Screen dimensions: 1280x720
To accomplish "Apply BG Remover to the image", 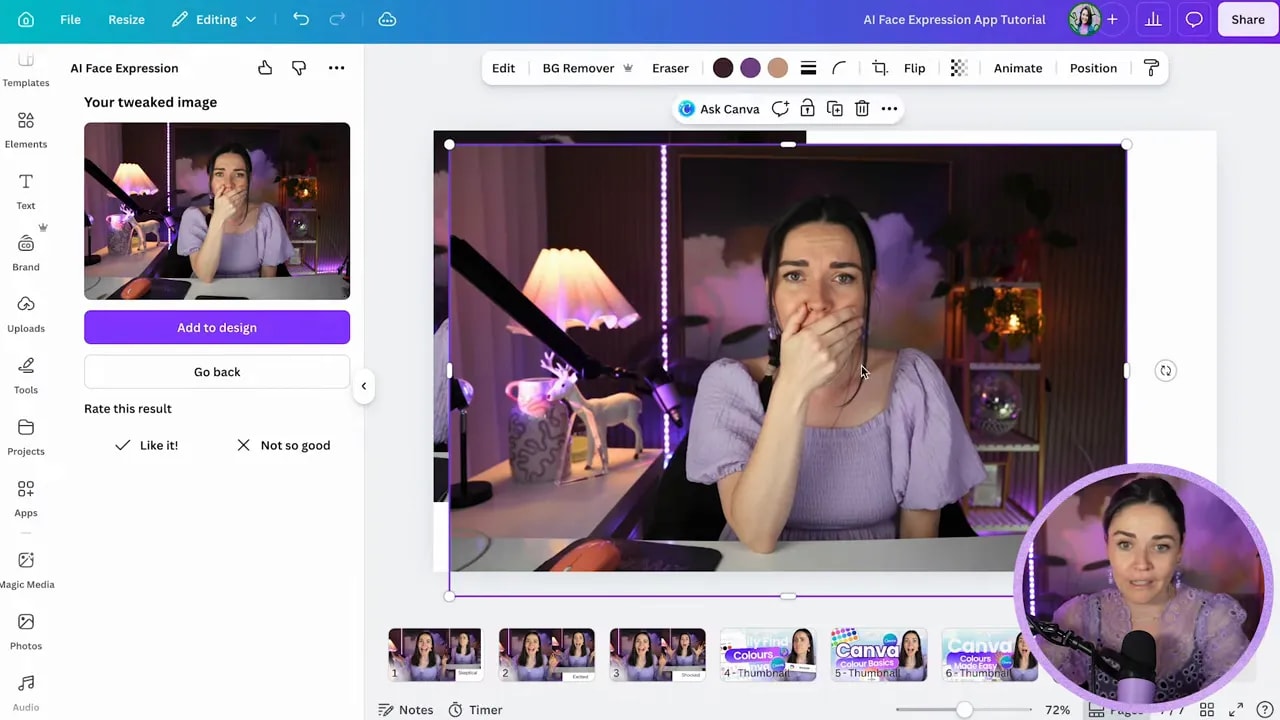I will click(587, 68).
